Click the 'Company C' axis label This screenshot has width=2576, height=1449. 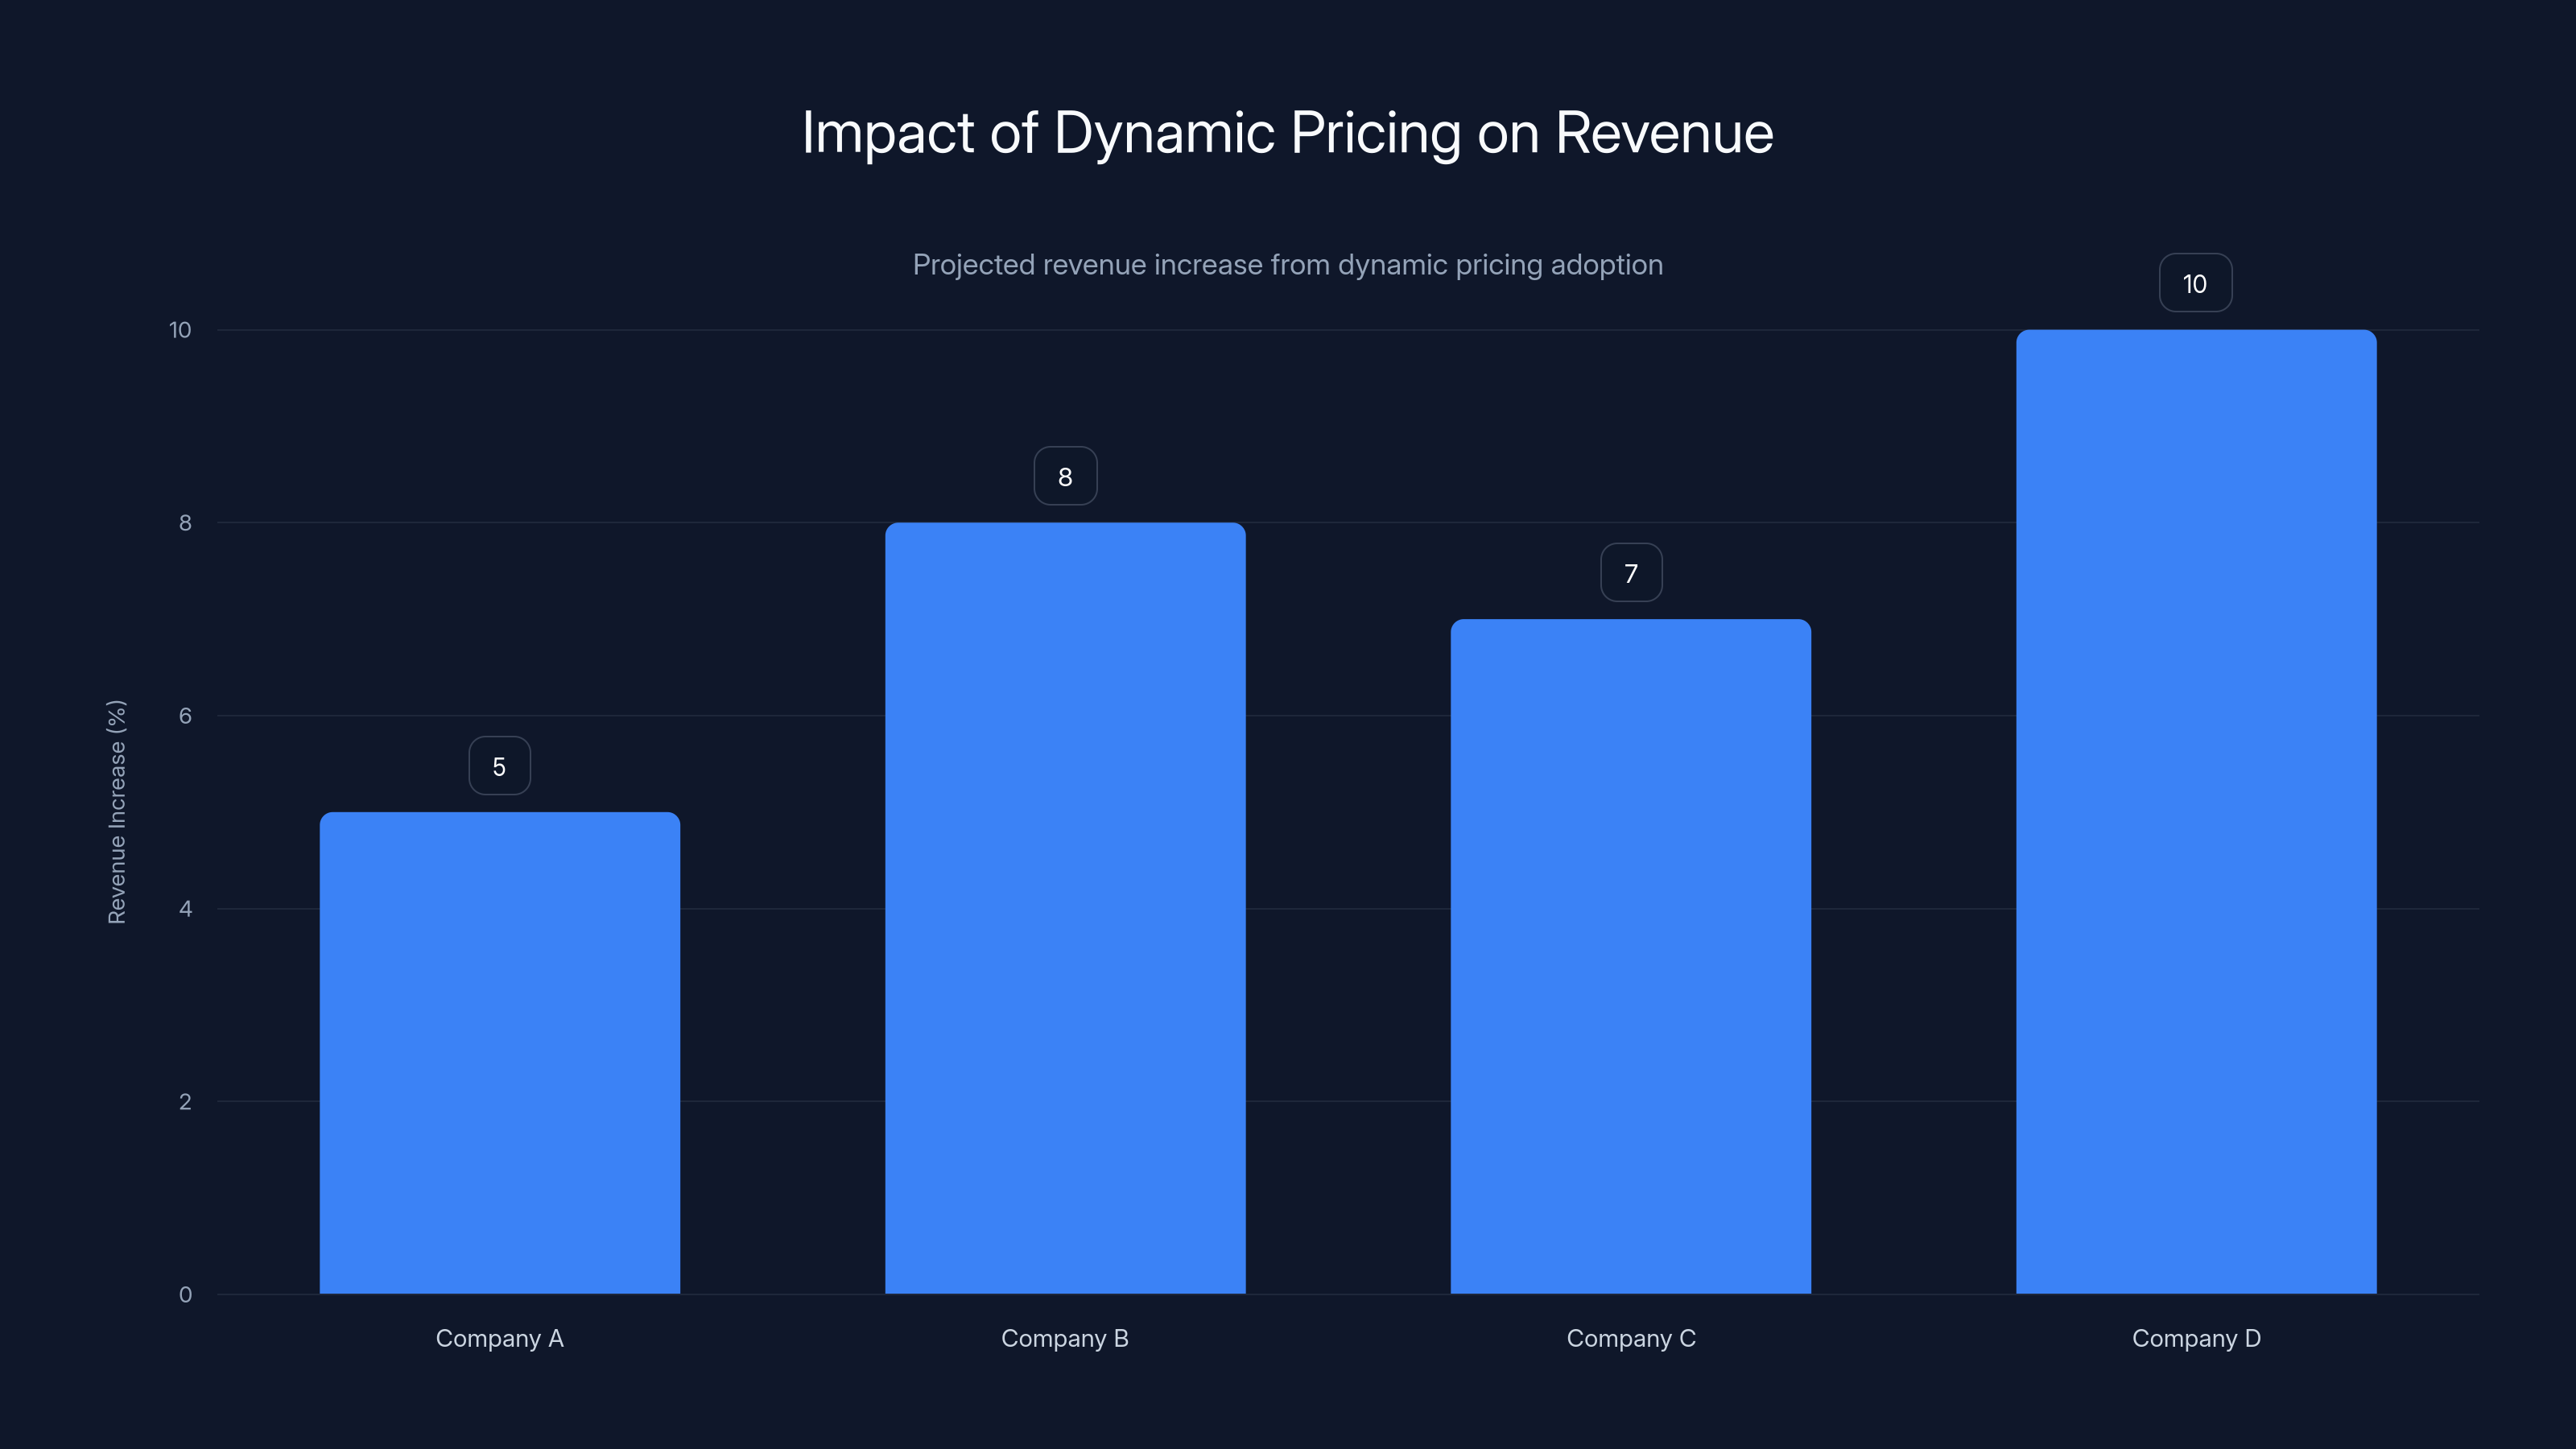[1631, 1339]
